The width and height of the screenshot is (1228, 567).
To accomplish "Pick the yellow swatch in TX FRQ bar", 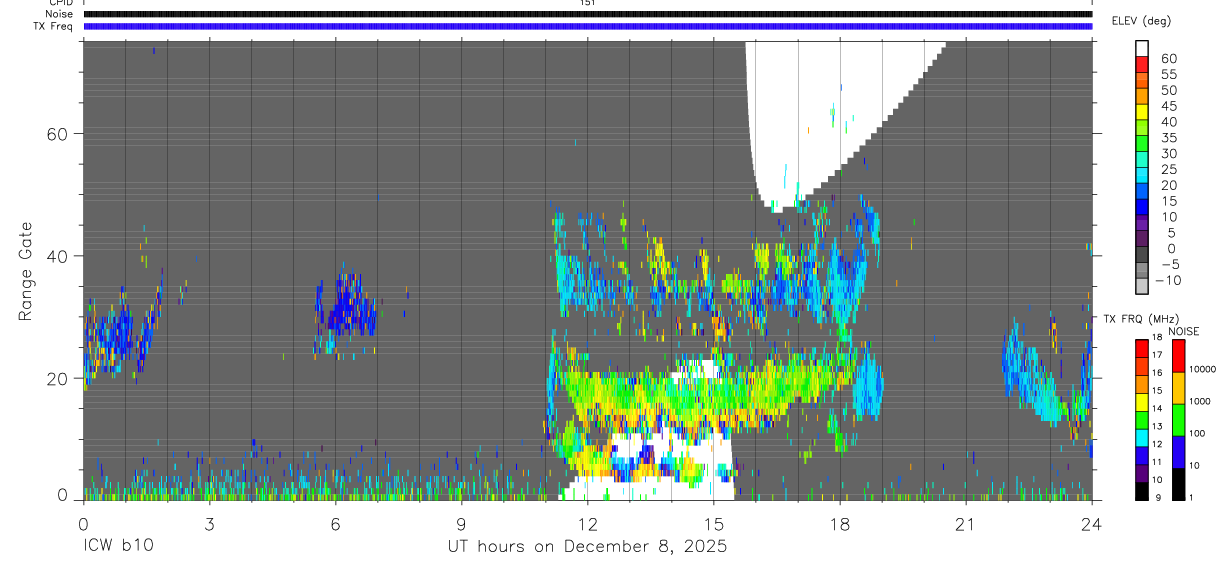I will coord(1142,401).
